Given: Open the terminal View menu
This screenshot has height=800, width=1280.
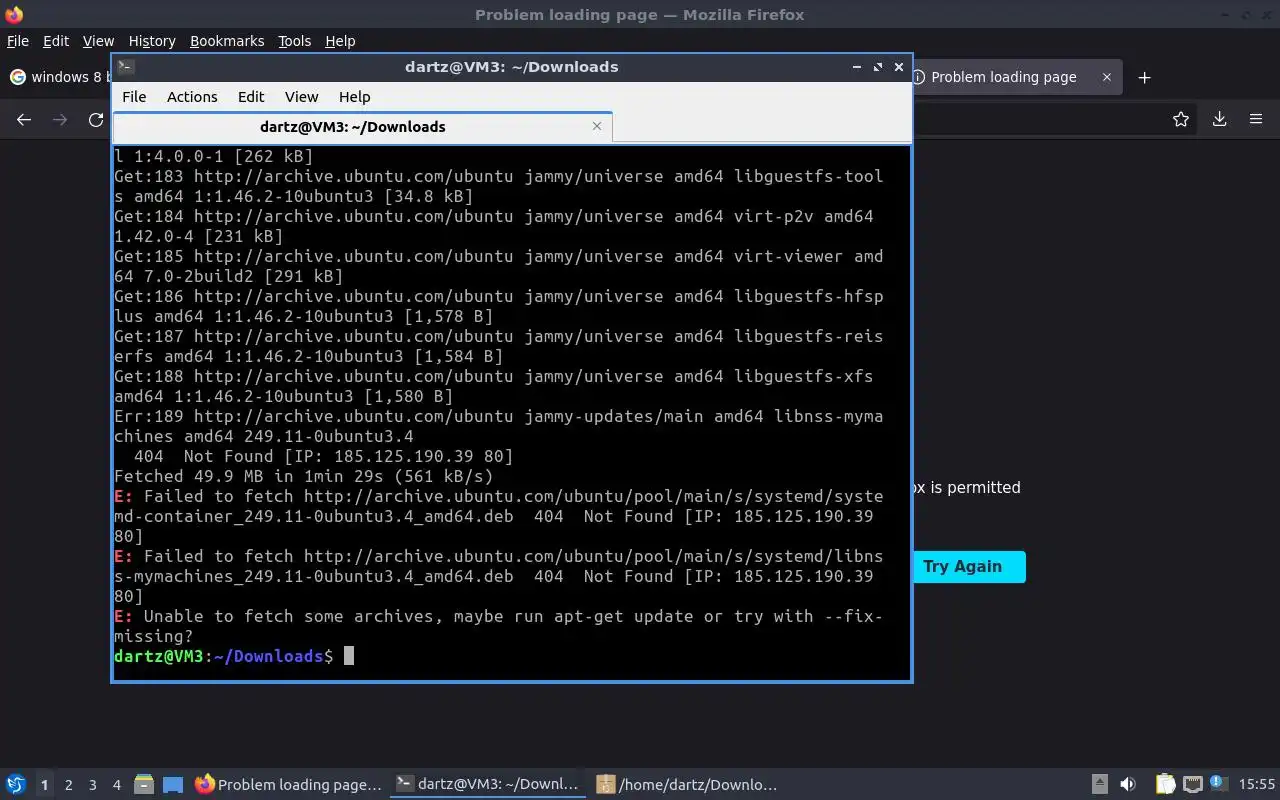Looking at the screenshot, I should (x=301, y=97).
